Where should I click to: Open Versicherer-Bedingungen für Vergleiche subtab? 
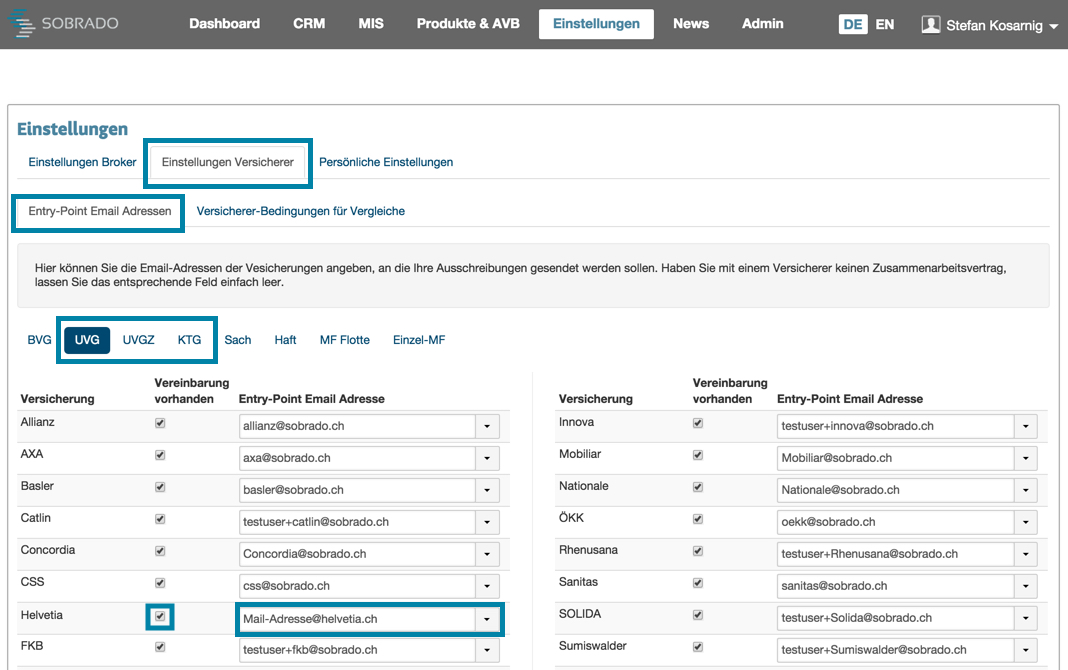[300, 211]
